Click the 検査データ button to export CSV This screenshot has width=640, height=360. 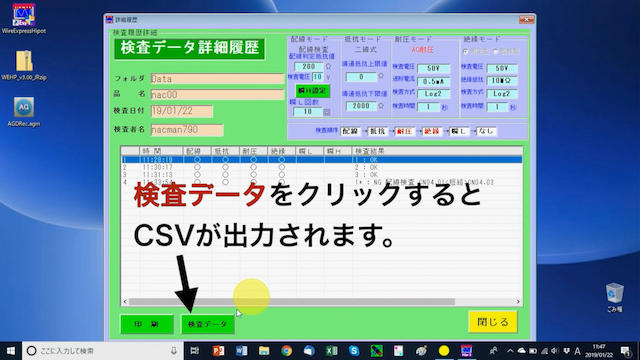208,324
